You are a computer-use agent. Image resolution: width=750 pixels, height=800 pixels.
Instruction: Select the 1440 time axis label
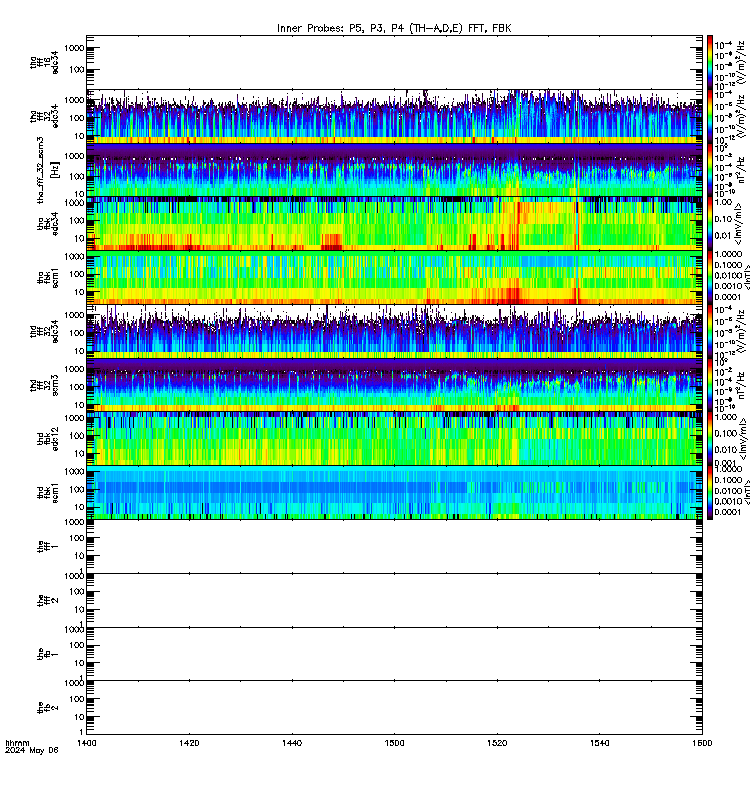(292, 743)
